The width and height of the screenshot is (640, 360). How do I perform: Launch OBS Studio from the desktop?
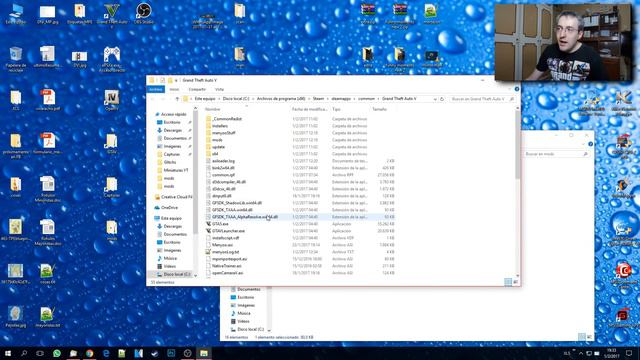pos(144,13)
